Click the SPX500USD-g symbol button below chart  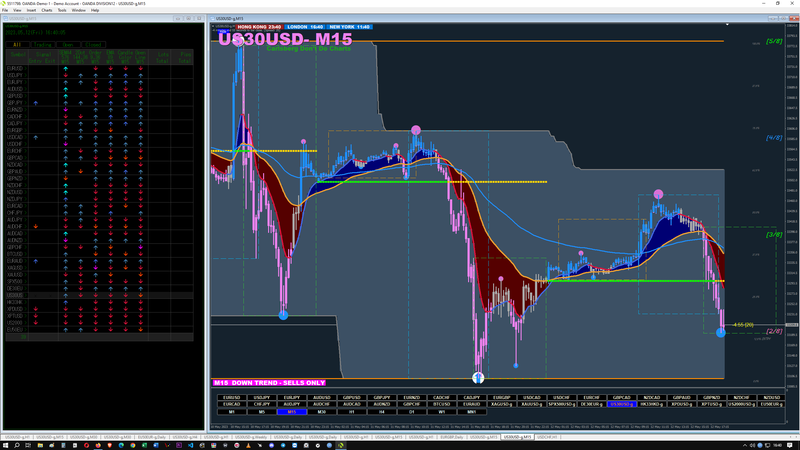pyautogui.click(x=562, y=404)
